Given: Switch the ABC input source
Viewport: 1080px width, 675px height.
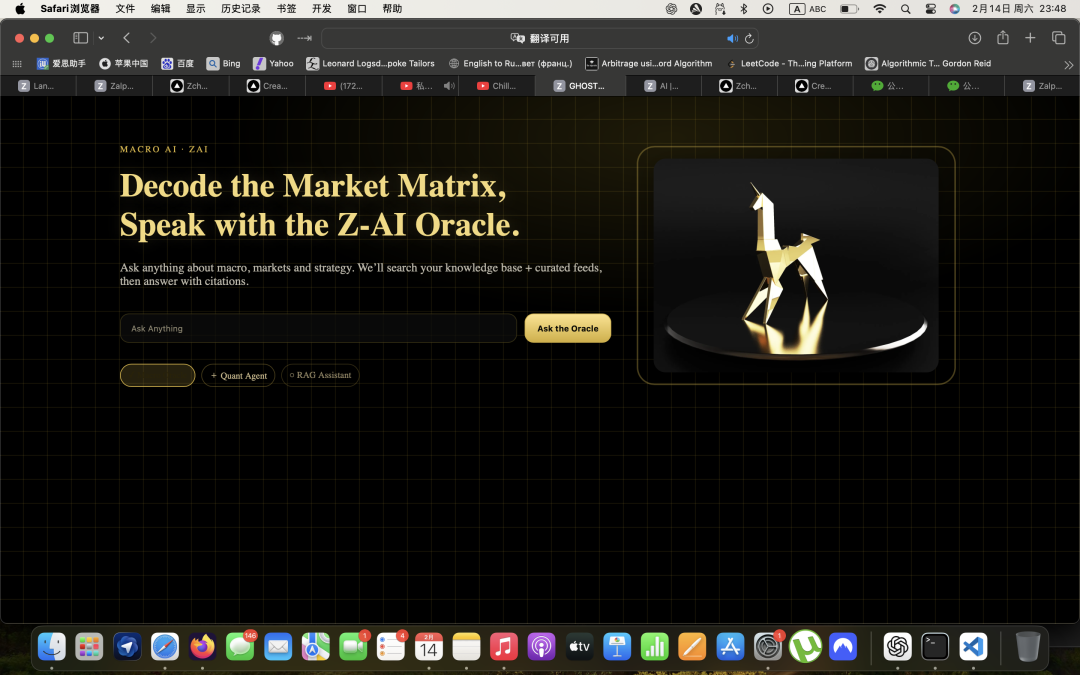Looking at the screenshot, I should pos(808,9).
